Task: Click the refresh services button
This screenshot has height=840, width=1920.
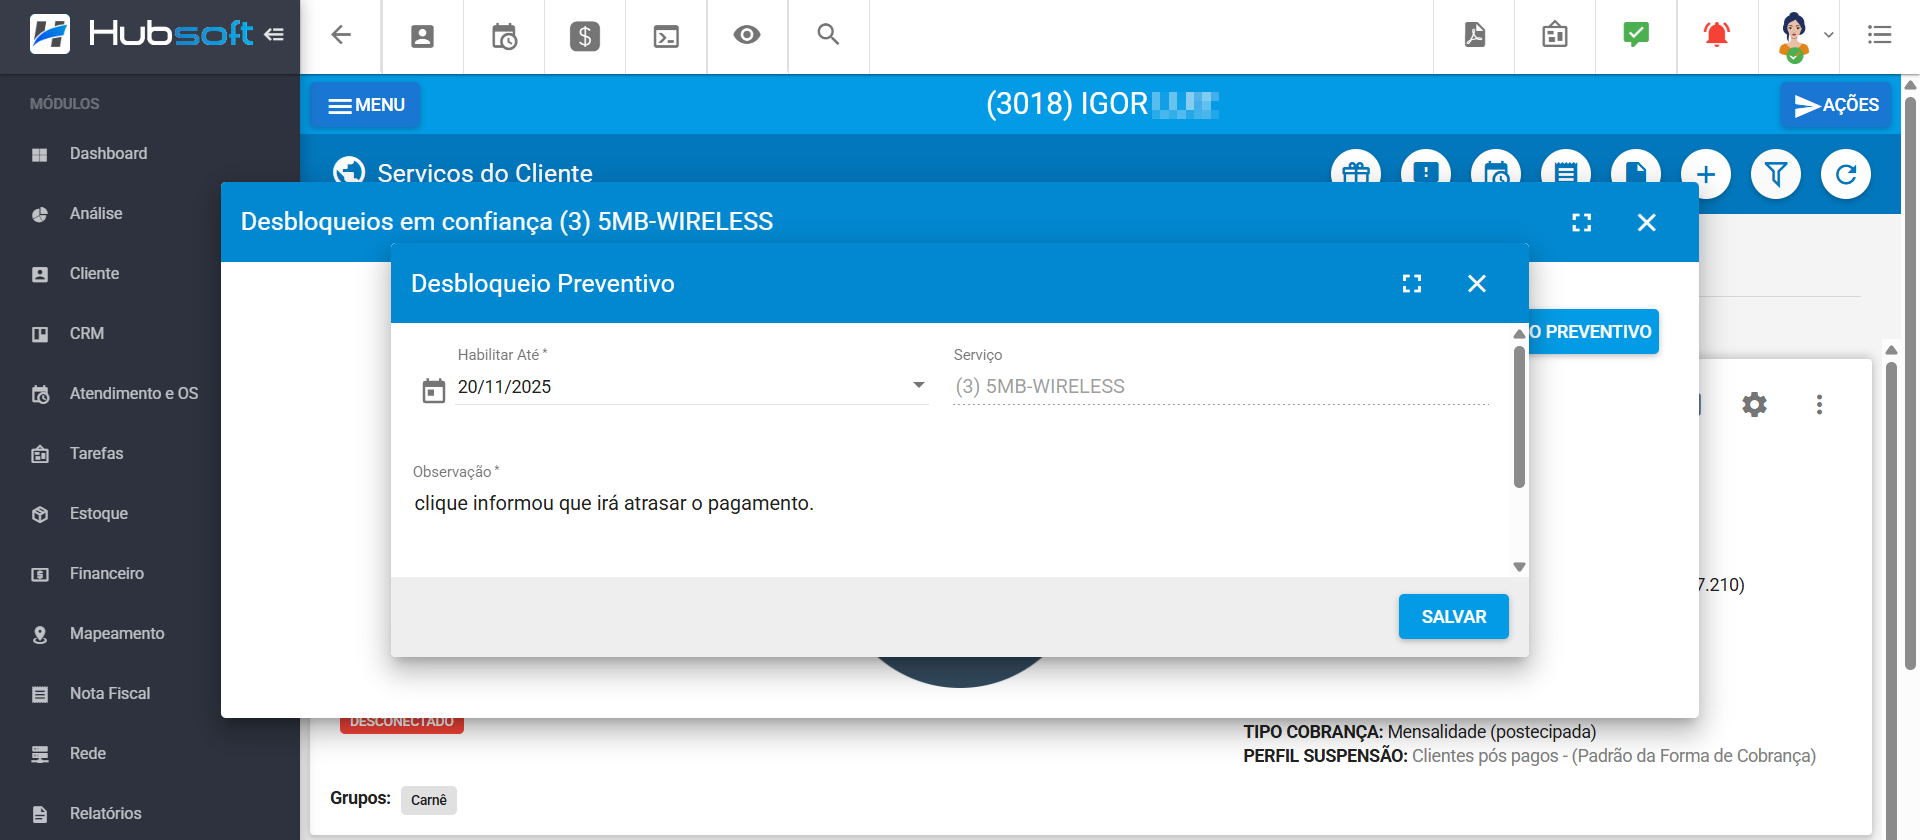Action: click(x=1846, y=174)
